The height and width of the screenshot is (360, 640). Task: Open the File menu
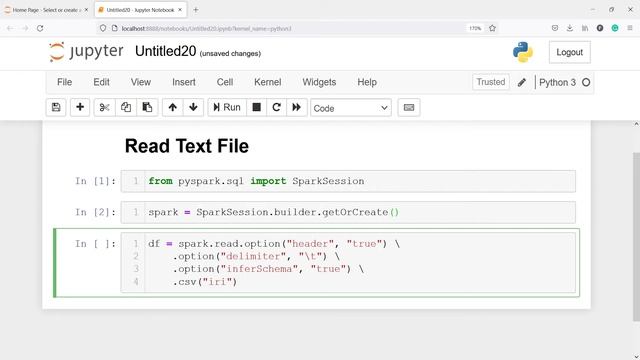tap(64, 82)
